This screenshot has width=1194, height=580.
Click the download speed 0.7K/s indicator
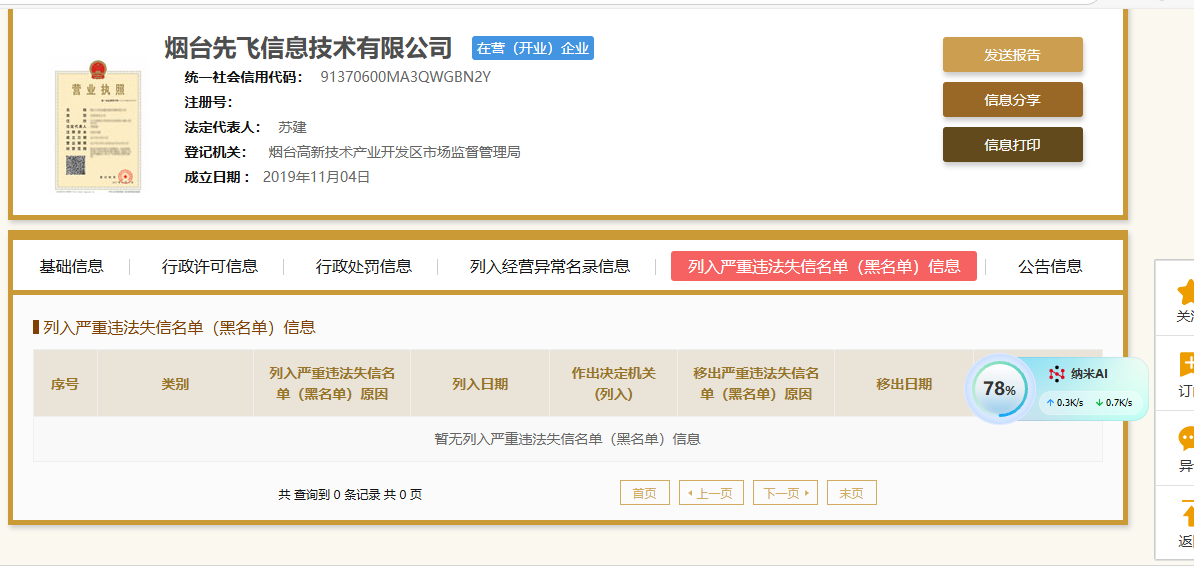(x=1113, y=403)
